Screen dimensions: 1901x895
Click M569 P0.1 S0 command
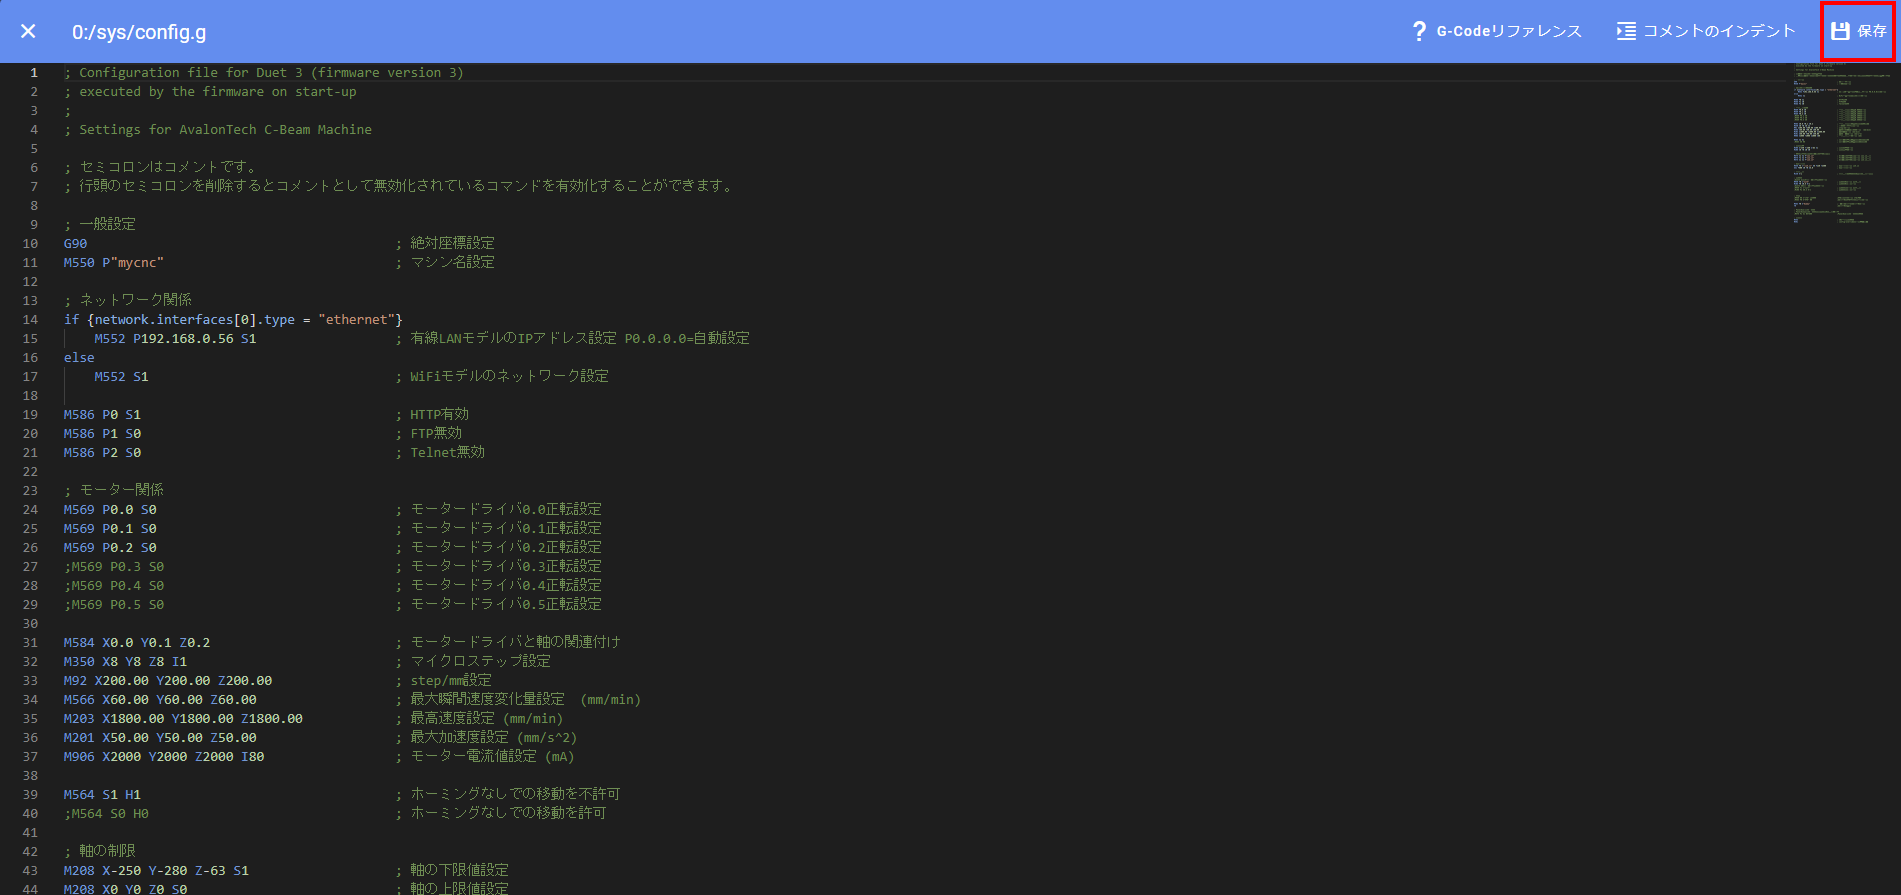pos(110,529)
